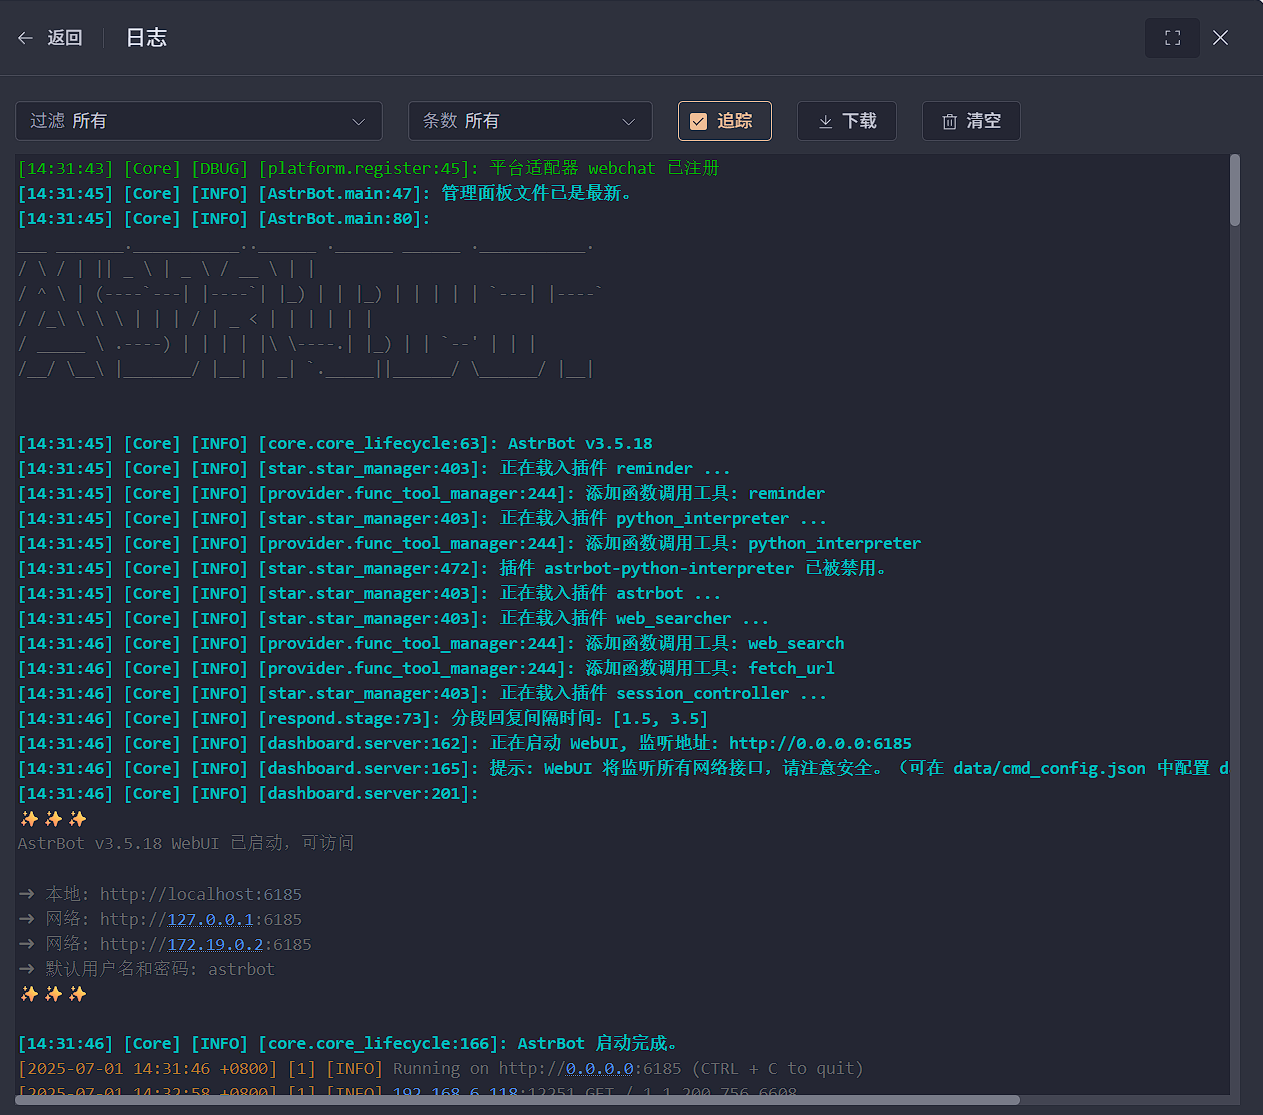Toggle the 追踪 tracking checkbox
The height and width of the screenshot is (1115, 1263).
pos(699,121)
